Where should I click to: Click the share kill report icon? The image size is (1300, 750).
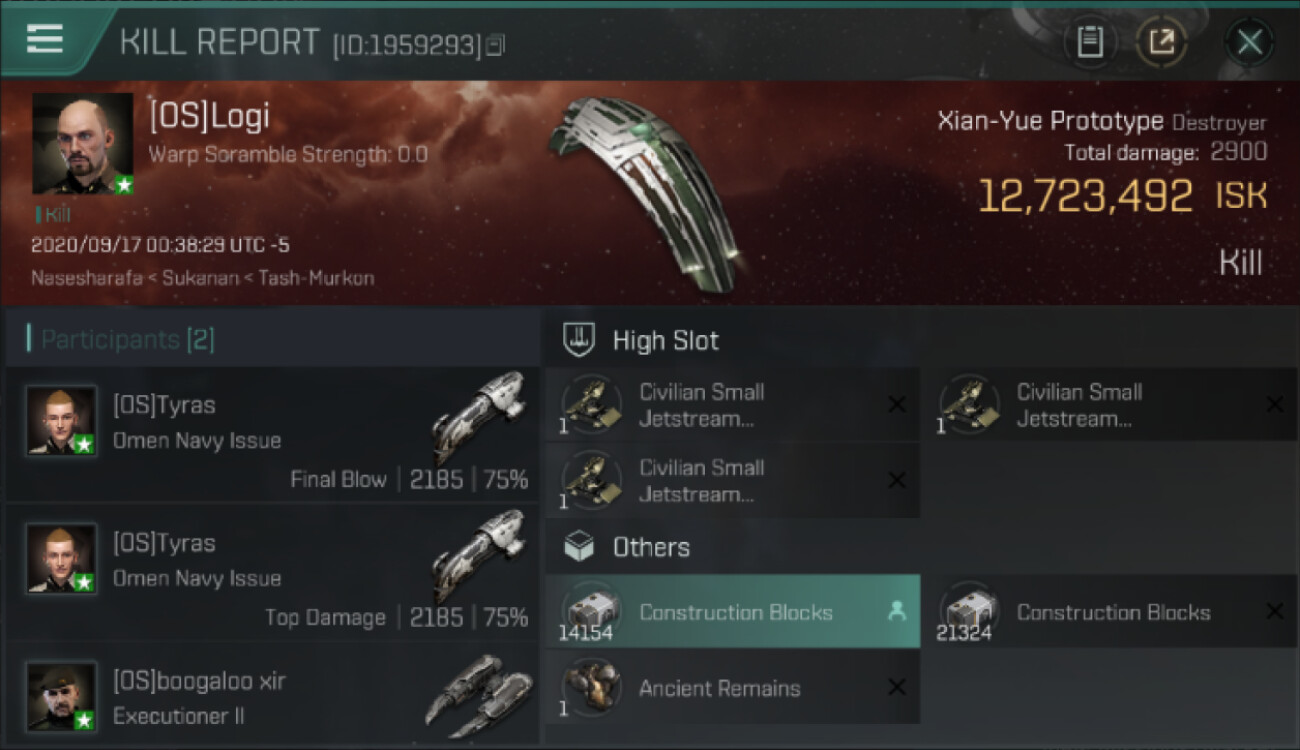click(x=1161, y=42)
